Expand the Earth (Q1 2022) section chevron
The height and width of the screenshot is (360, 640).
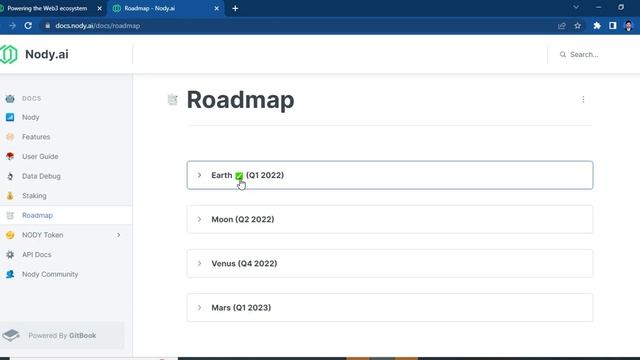pyautogui.click(x=199, y=175)
